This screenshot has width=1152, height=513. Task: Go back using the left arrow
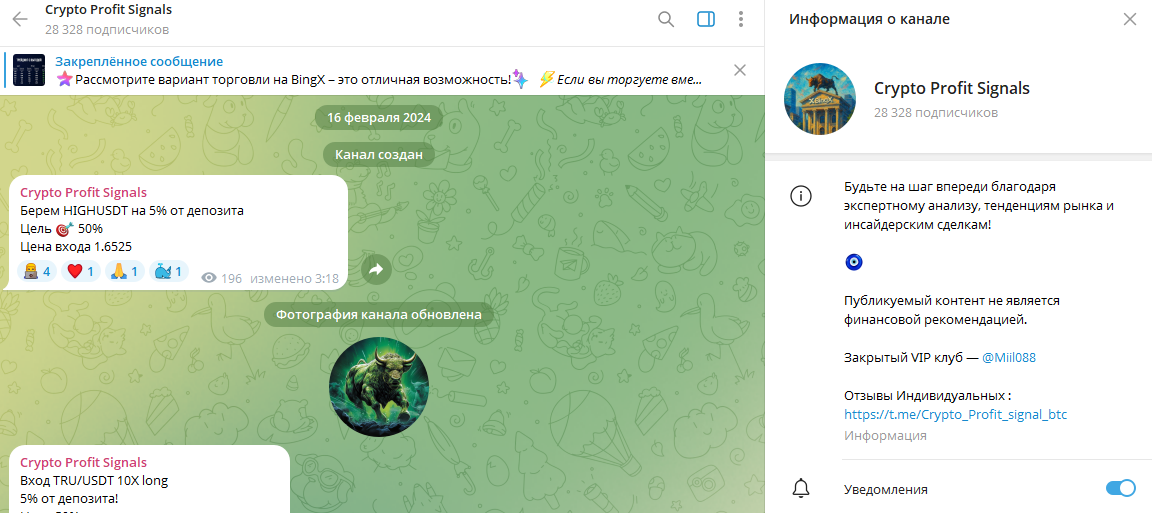point(20,19)
